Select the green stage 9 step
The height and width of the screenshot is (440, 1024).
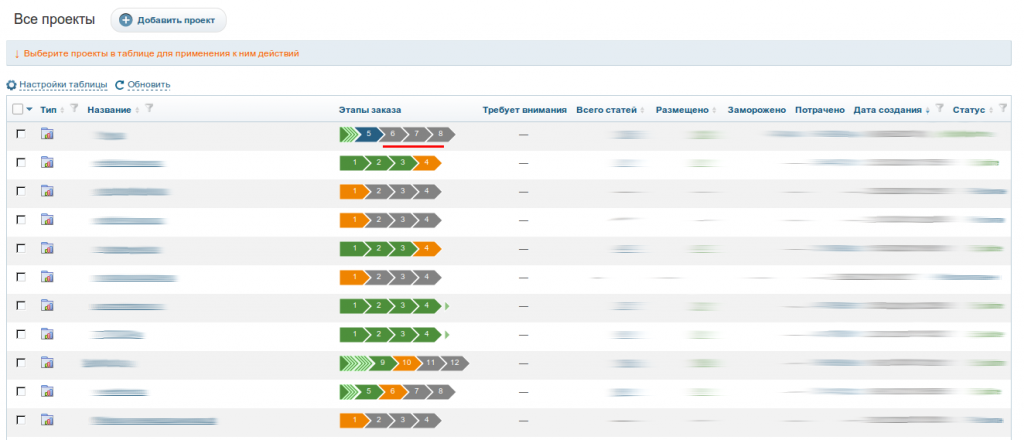(x=383, y=362)
